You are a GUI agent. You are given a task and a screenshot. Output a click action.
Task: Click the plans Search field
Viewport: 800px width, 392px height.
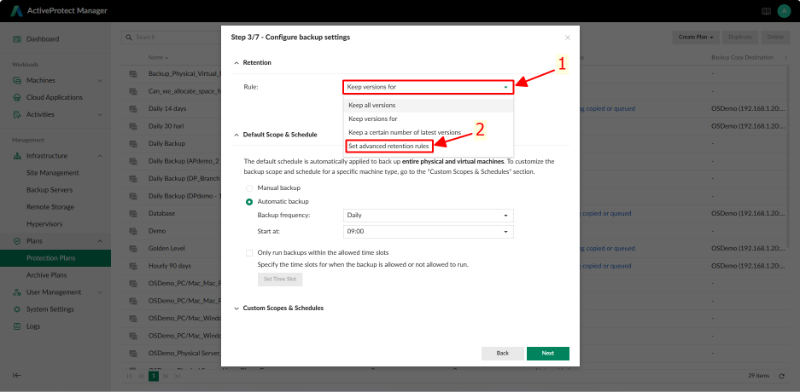(x=171, y=37)
